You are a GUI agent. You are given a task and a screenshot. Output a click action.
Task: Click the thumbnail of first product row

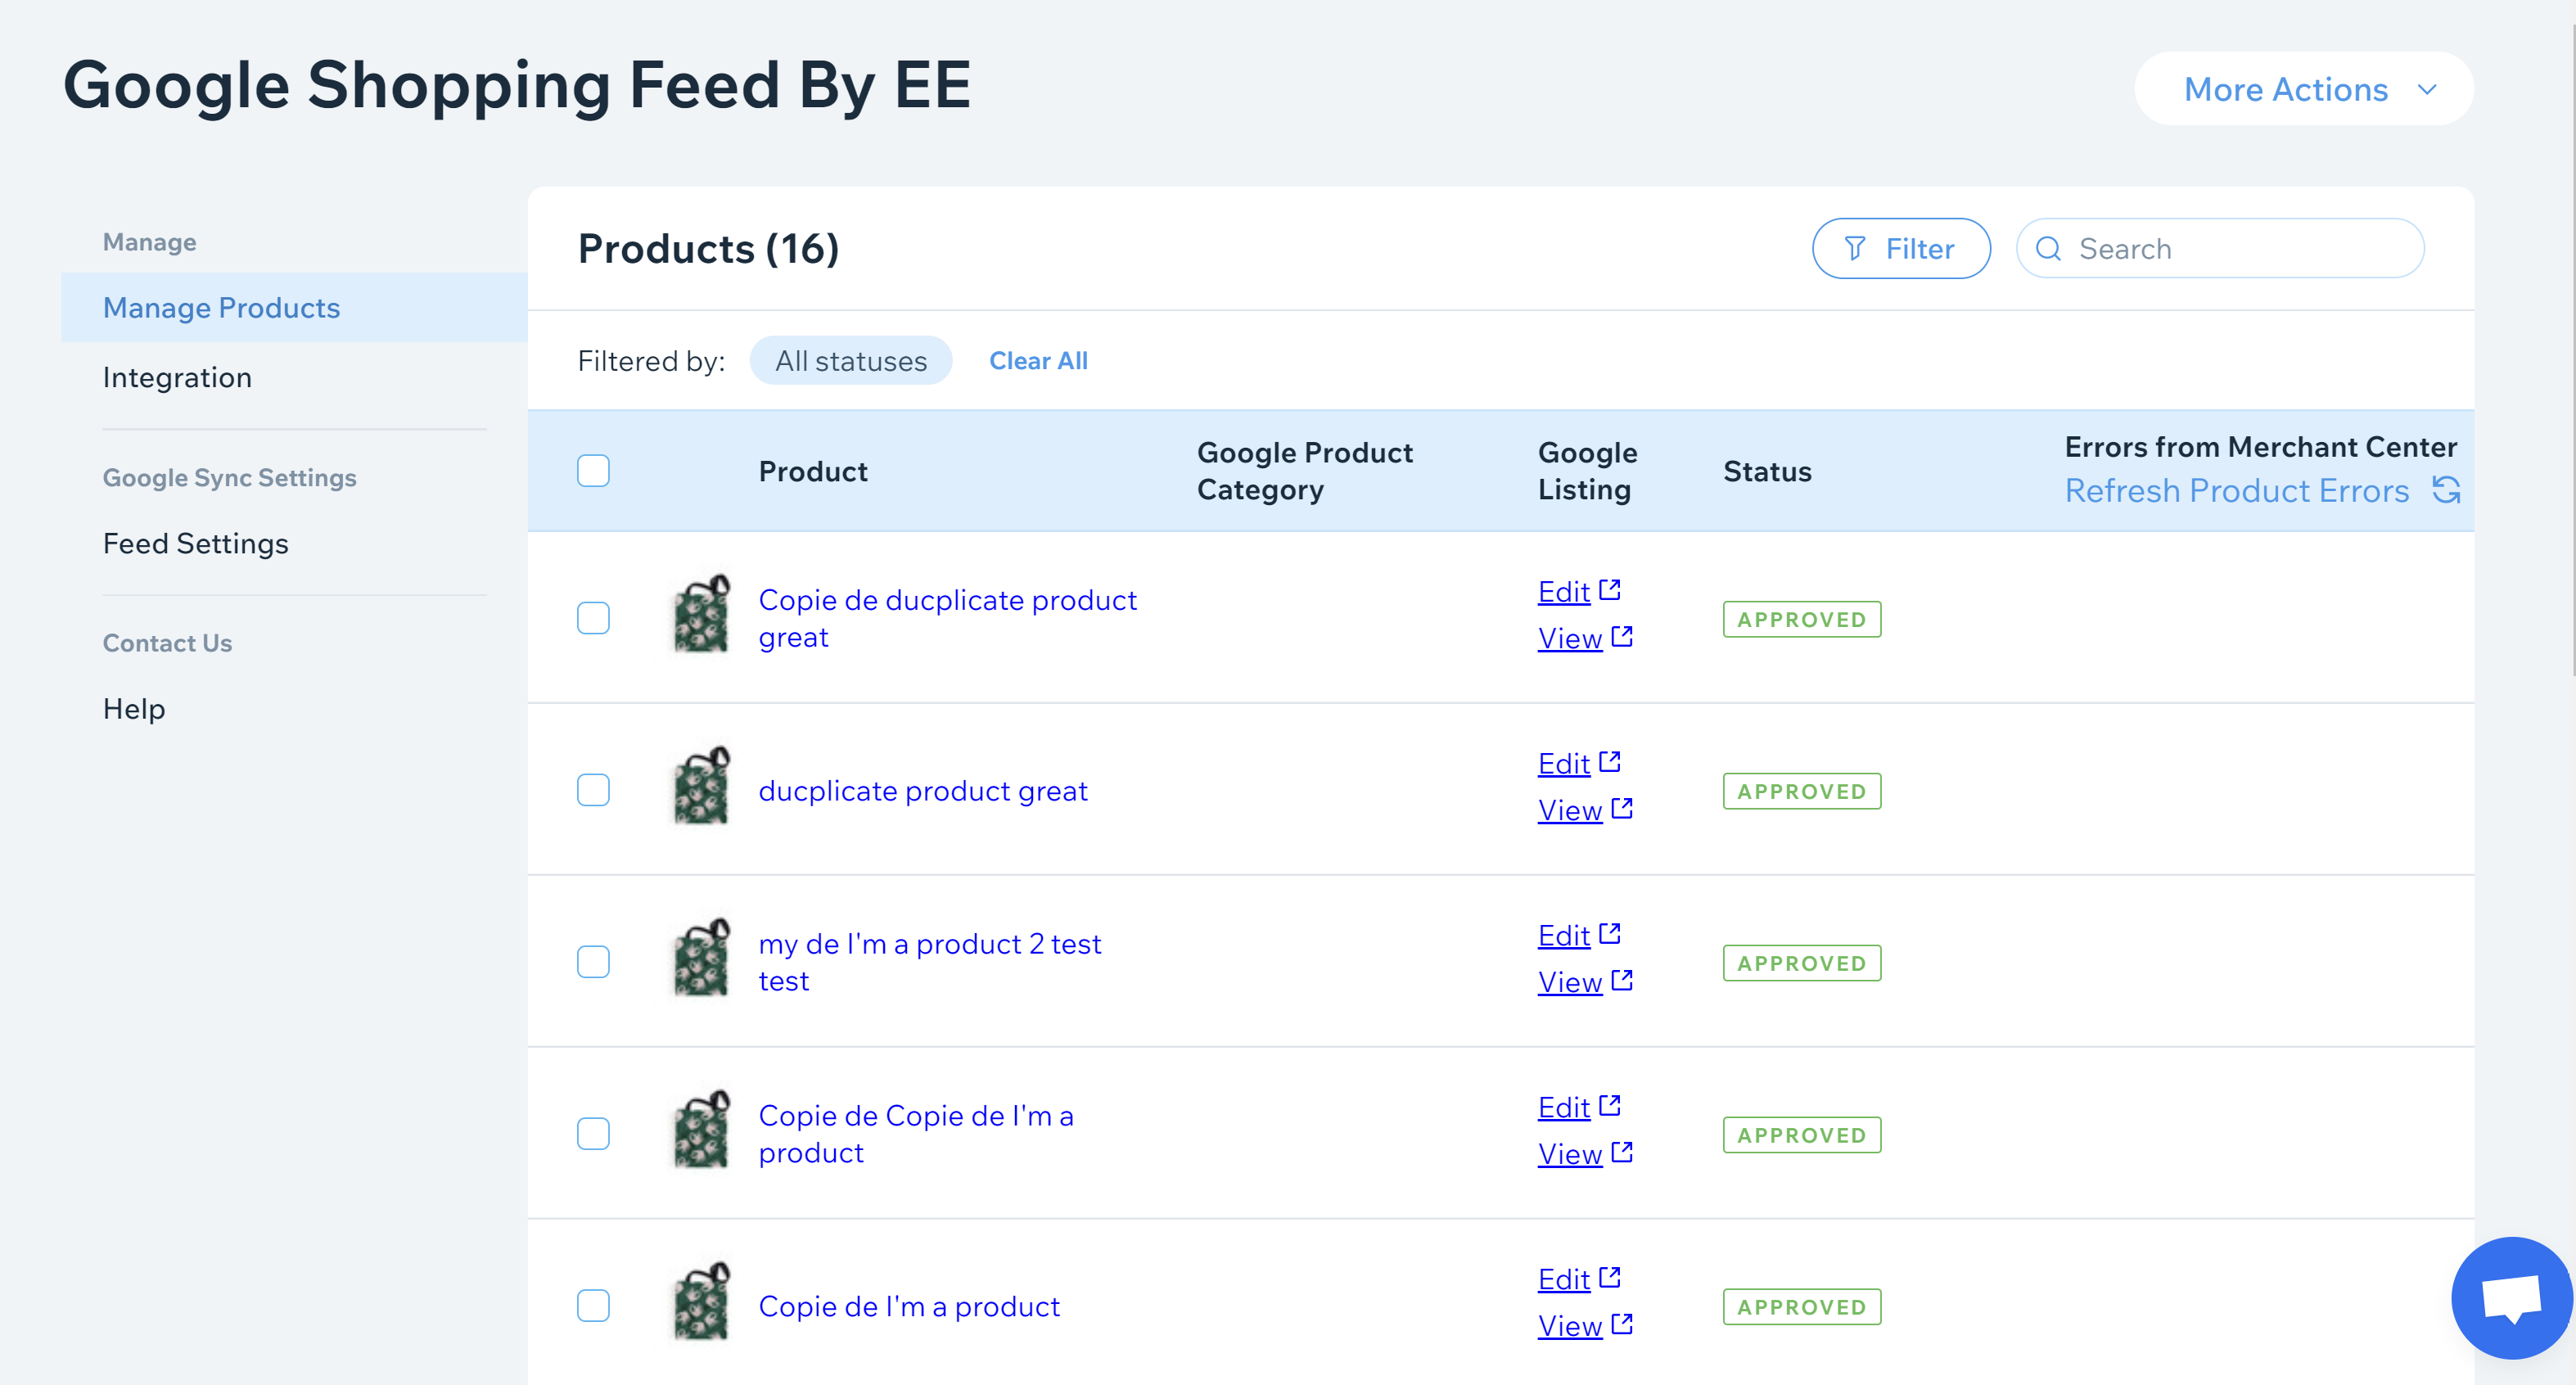701,615
